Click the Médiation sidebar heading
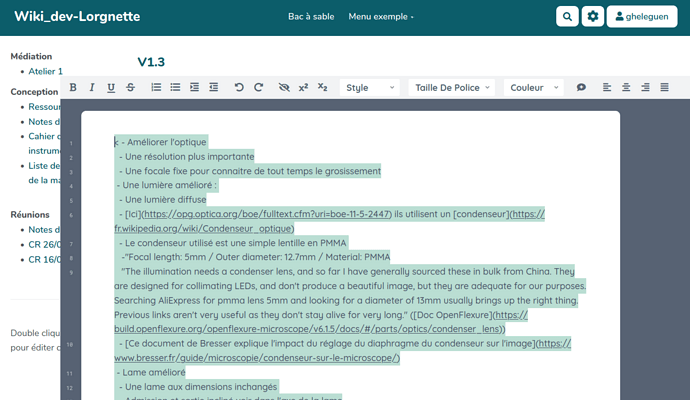 (x=31, y=56)
